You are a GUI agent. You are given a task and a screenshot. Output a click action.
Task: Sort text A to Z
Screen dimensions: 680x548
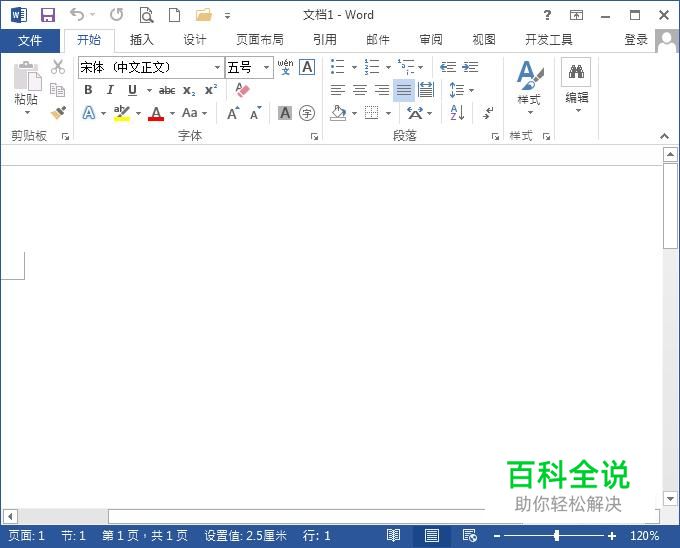tap(458, 113)
